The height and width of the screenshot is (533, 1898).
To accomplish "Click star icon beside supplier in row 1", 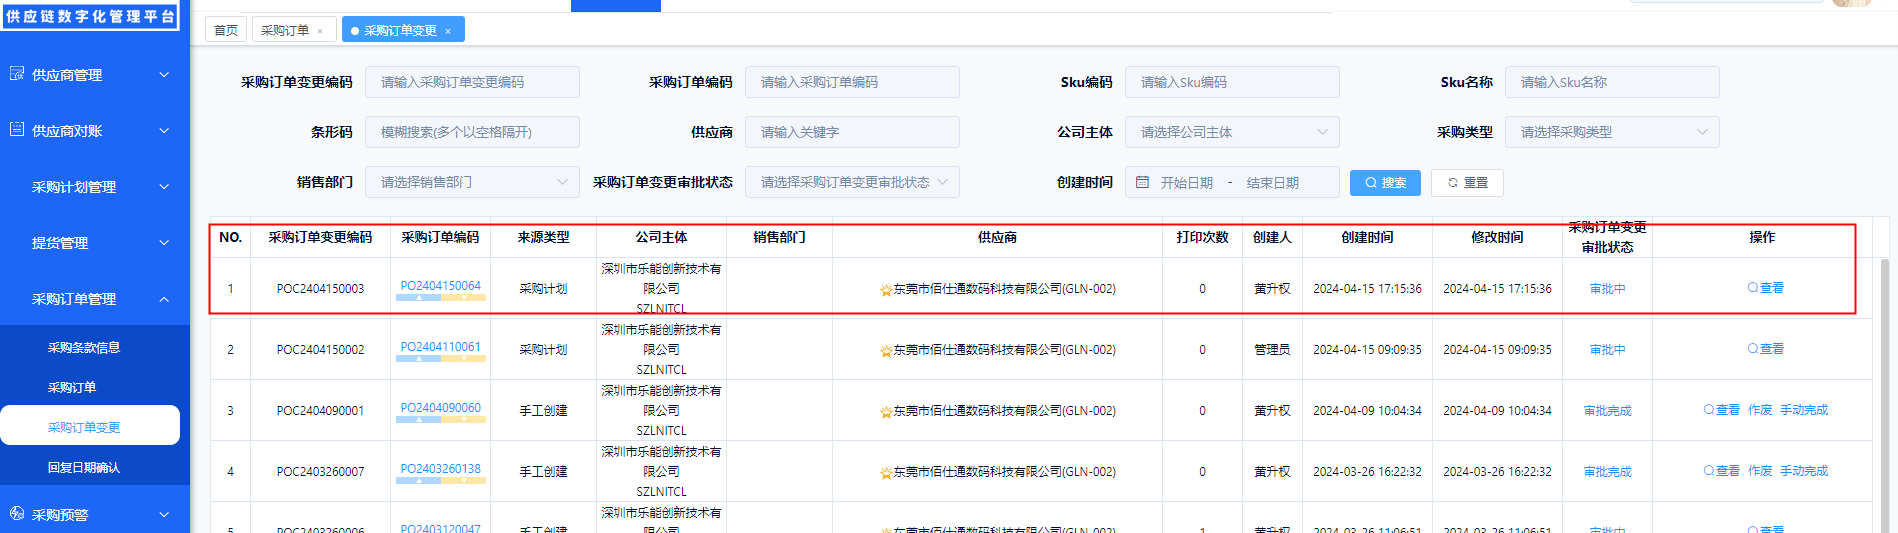I will click(885, 290).
